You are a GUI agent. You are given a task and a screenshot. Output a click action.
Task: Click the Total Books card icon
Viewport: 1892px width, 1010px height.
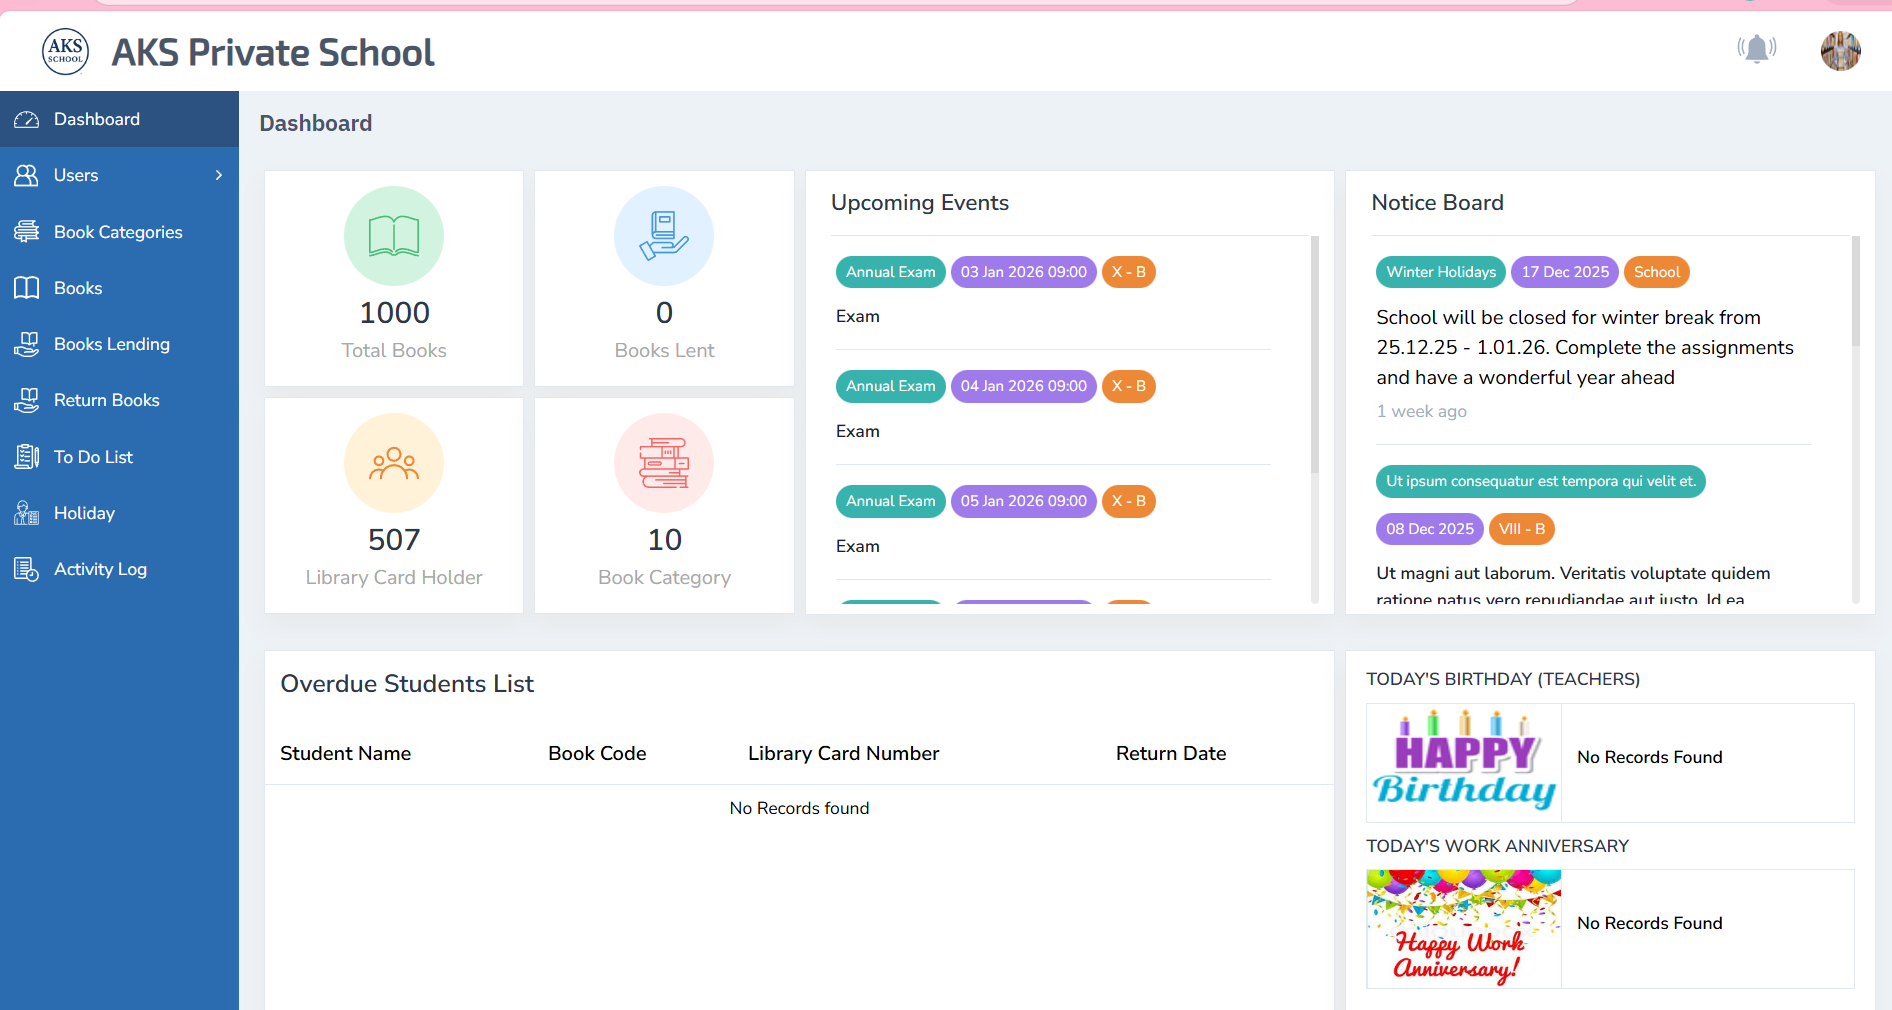point(393,236)
